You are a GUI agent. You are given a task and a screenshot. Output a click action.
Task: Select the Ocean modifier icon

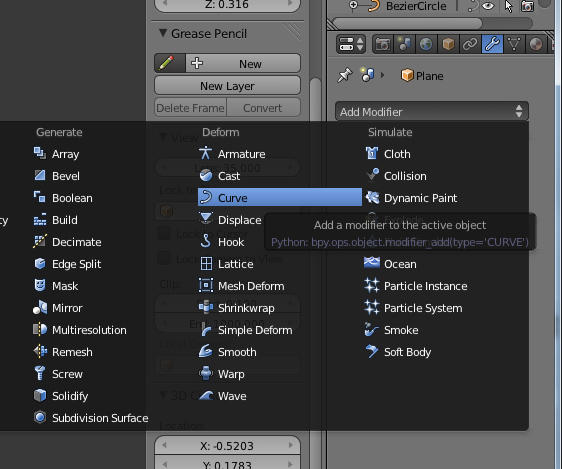tap(372, 263)
